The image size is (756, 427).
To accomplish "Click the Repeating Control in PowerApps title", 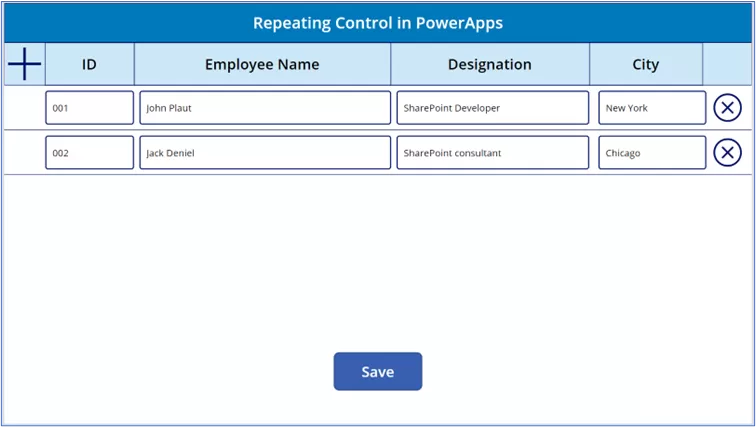I will tap(378, 22).
